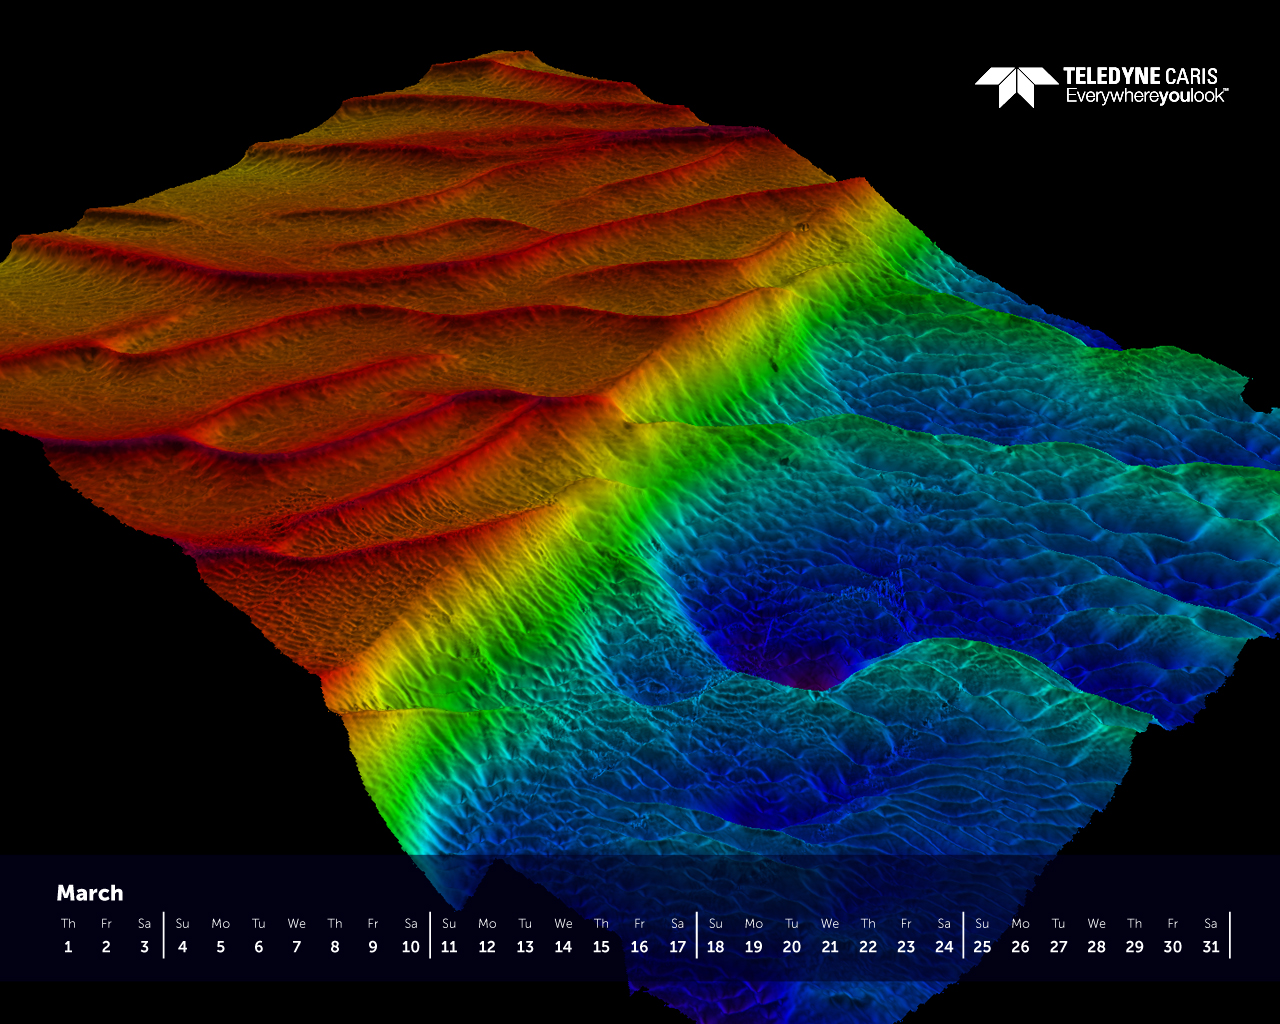Viewport: 1280px width, 1024px height.
Task: Select date 27 in calendar
Action: coord(1058,947)
